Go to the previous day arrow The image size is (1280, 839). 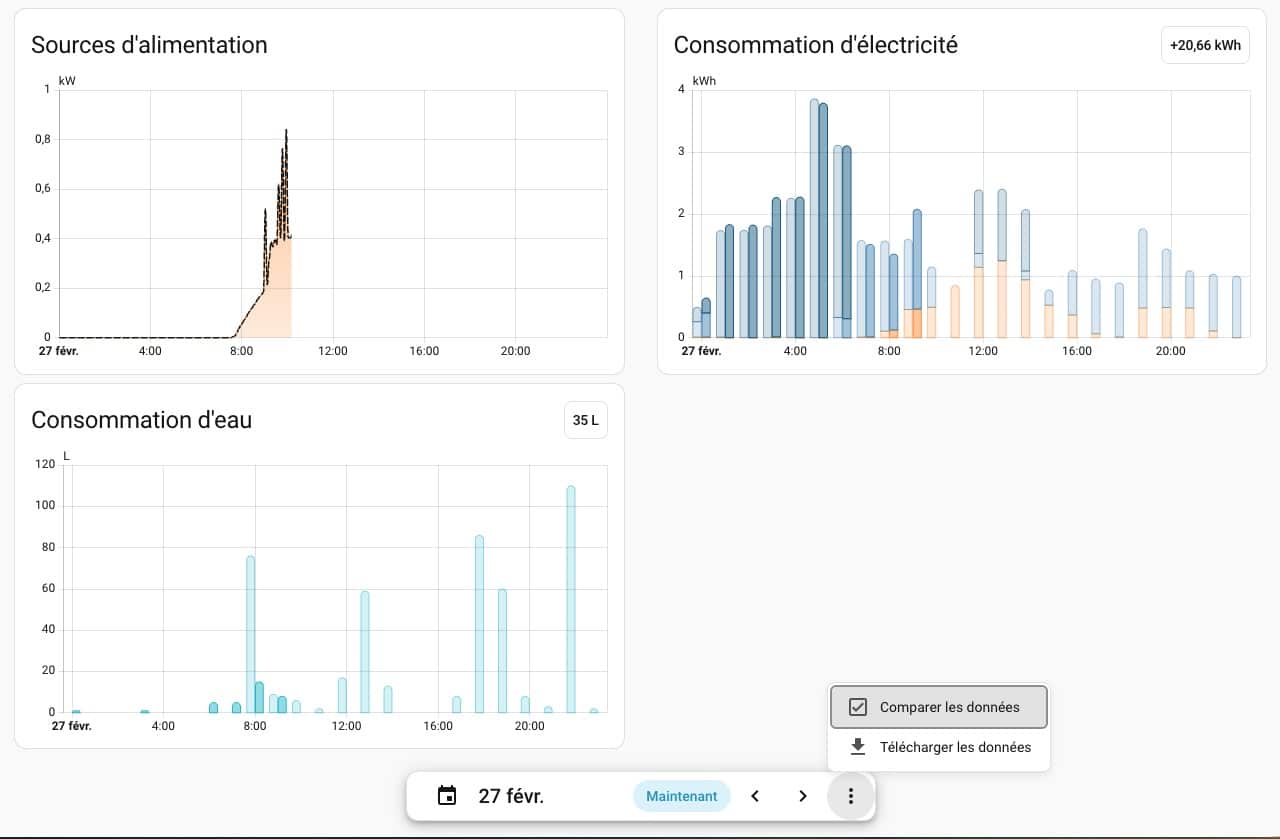tap(755, 796)
